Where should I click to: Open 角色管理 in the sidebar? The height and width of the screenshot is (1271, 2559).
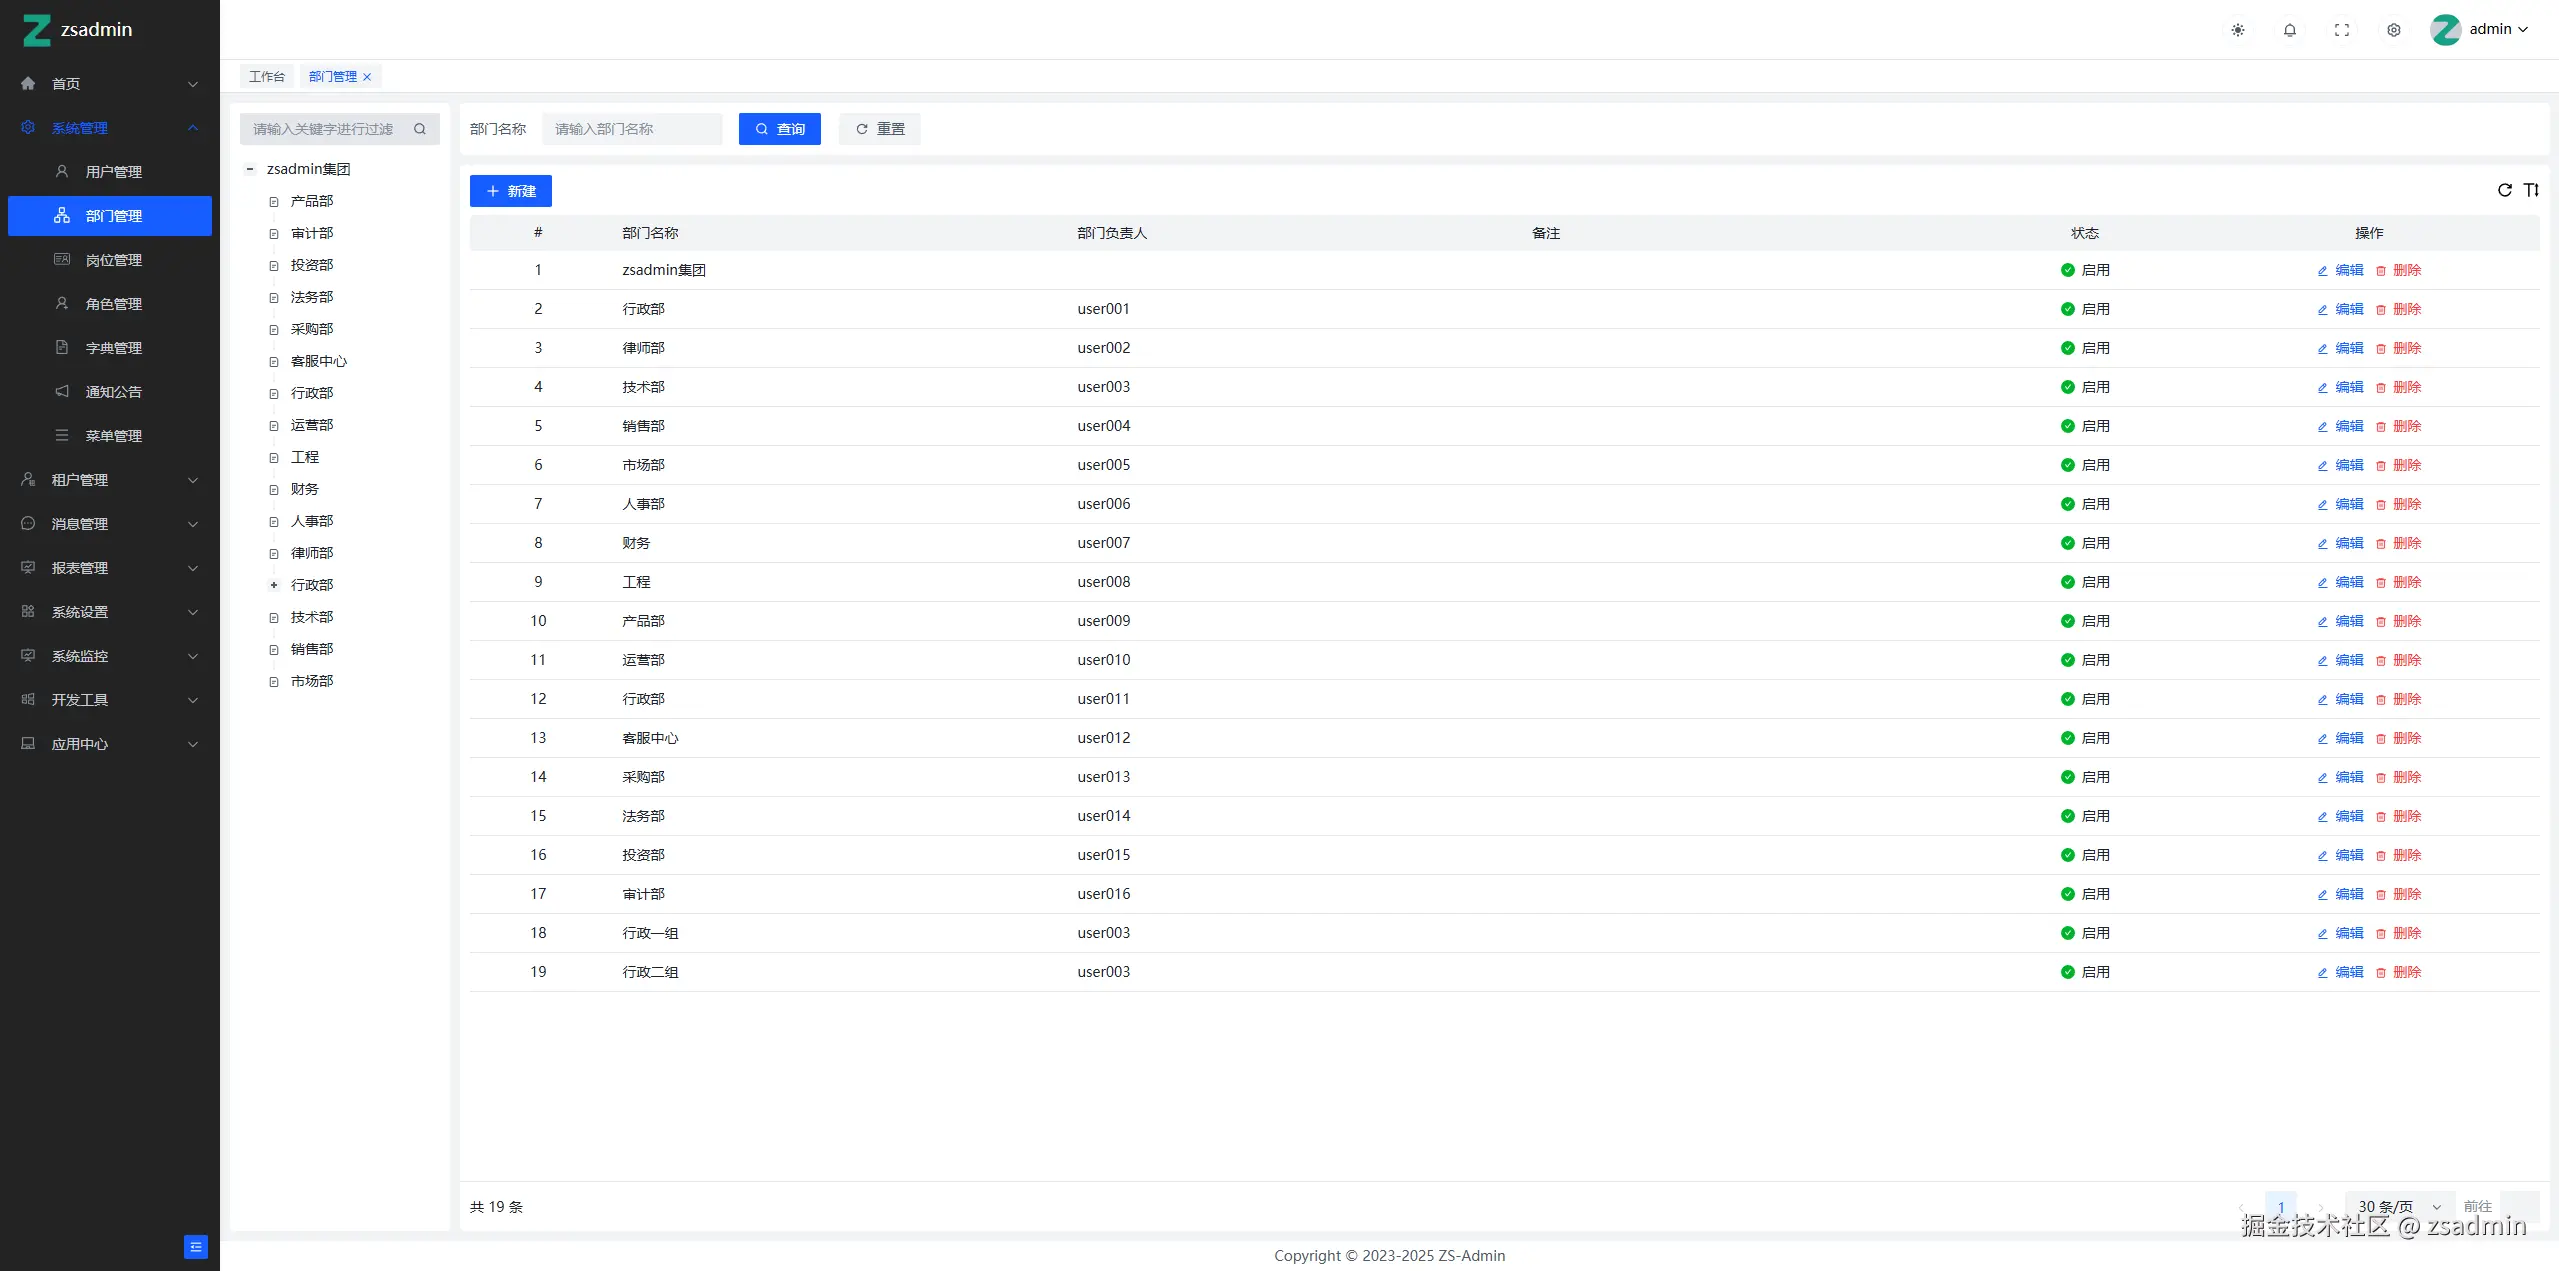coord(113,304)
